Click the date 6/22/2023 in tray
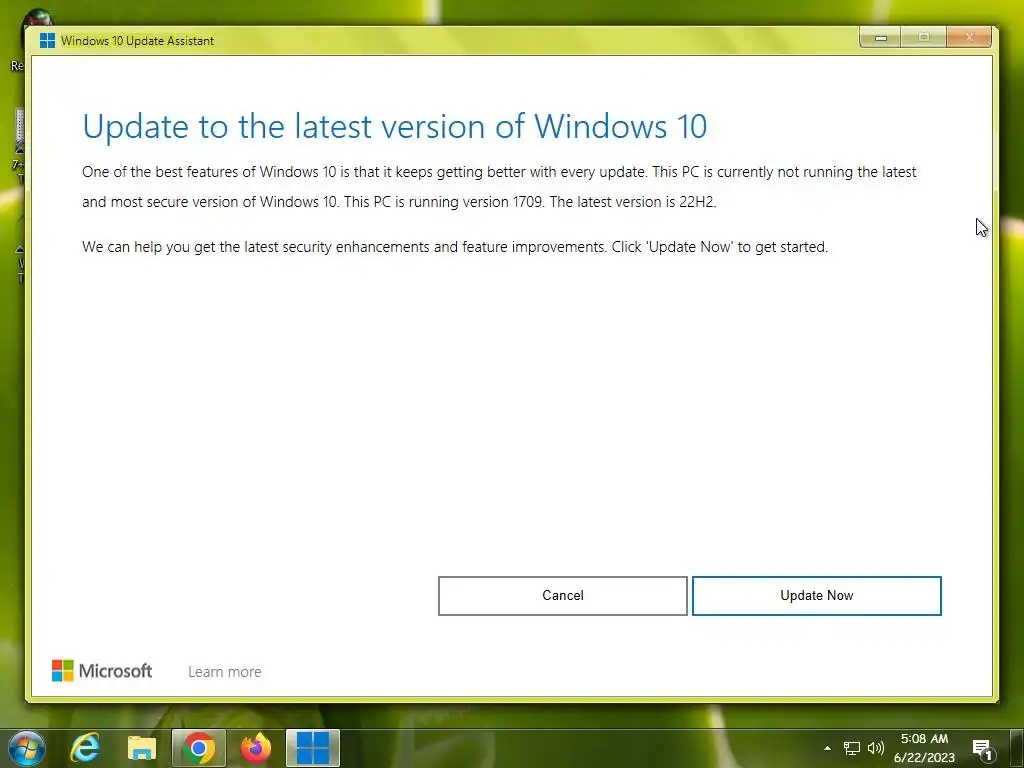 pos(924,758)
